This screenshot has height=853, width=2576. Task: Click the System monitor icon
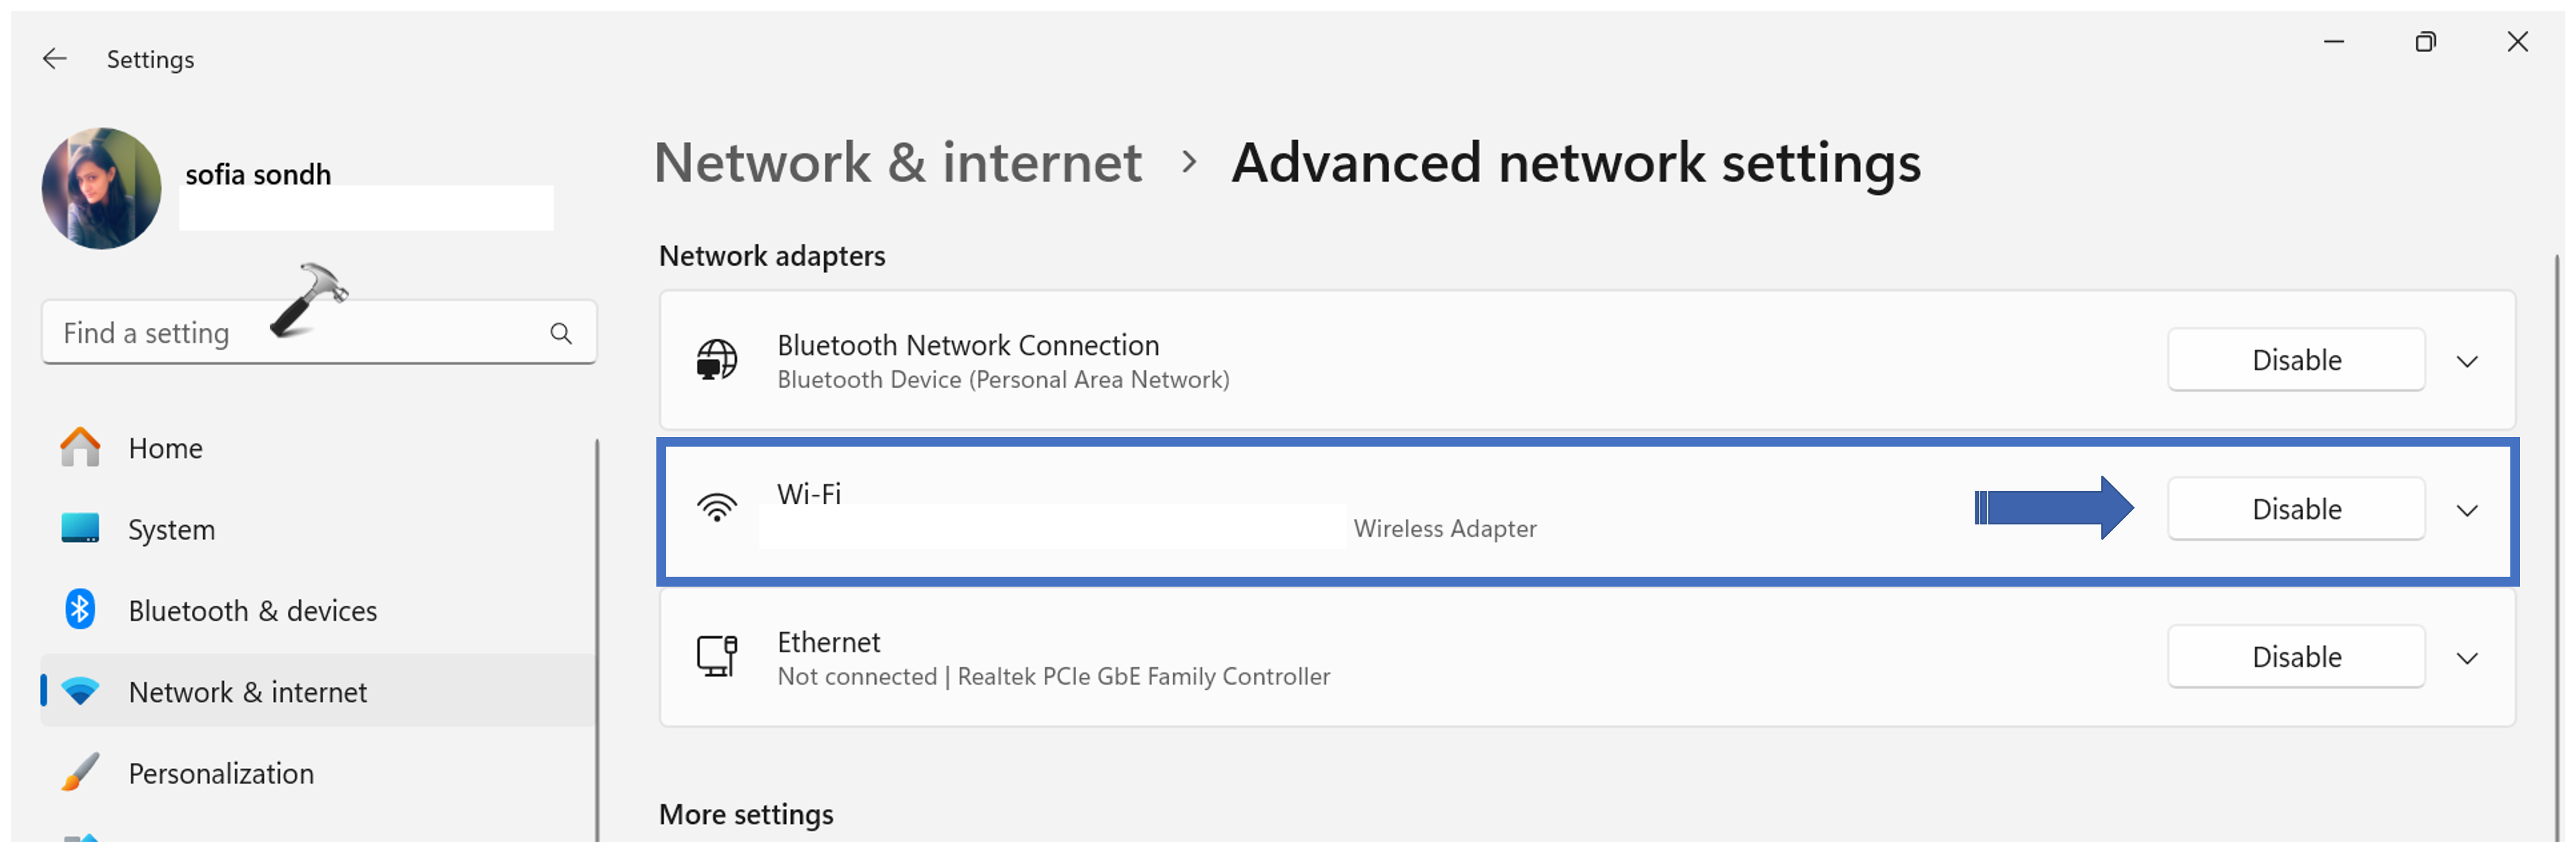click(80, 528)
